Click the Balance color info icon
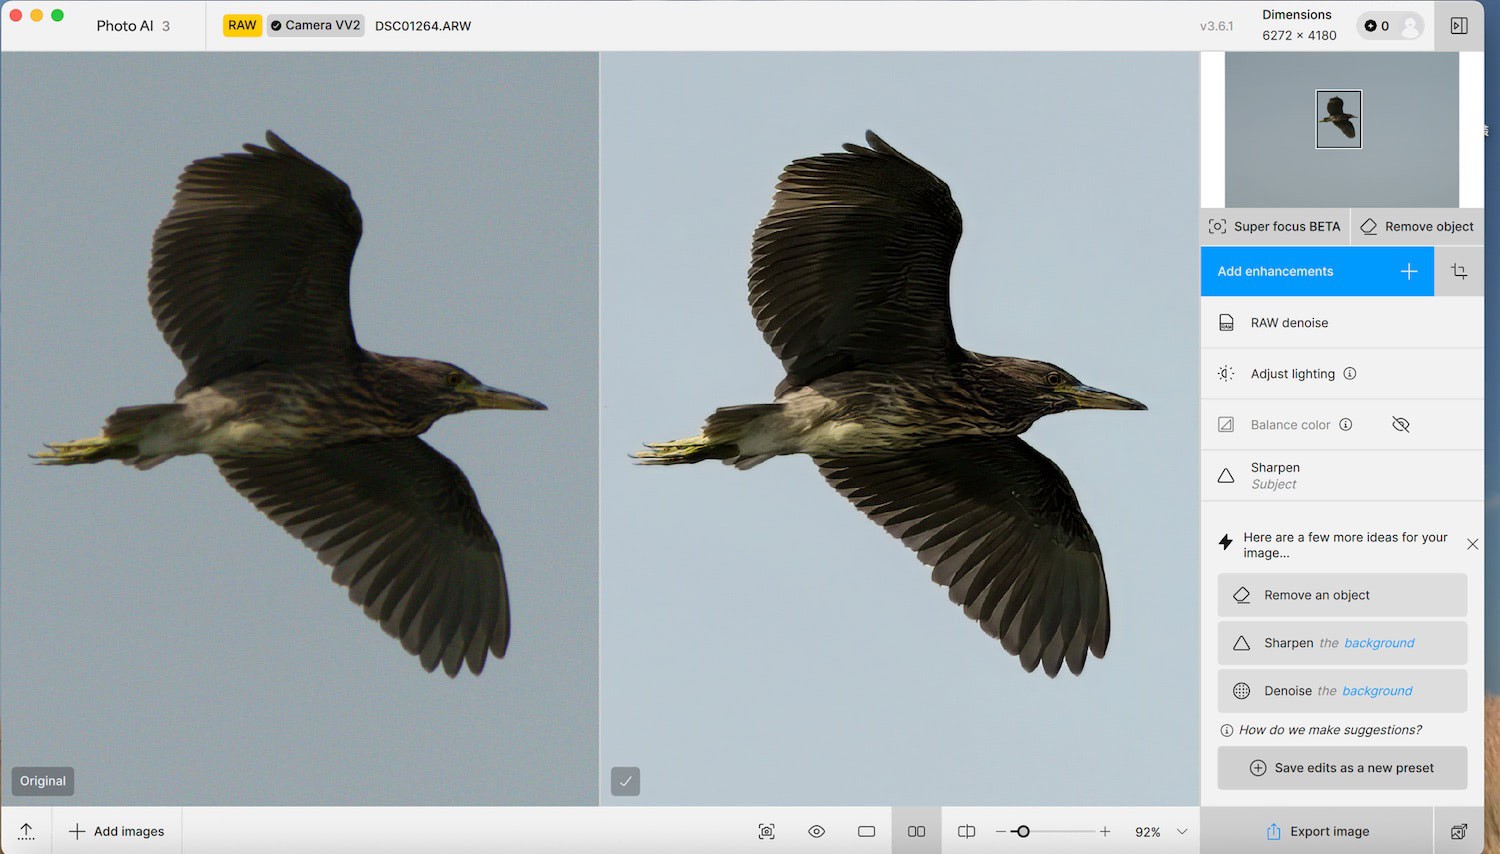Screen dimensions: 1500x854 [x=1346, y=424]
